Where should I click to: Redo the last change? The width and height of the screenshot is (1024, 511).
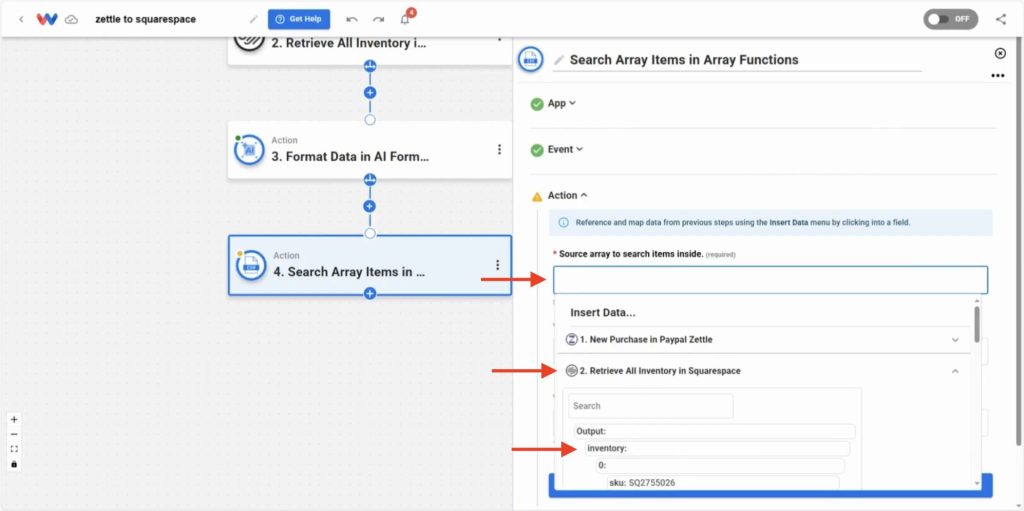[x=378, y=19]
